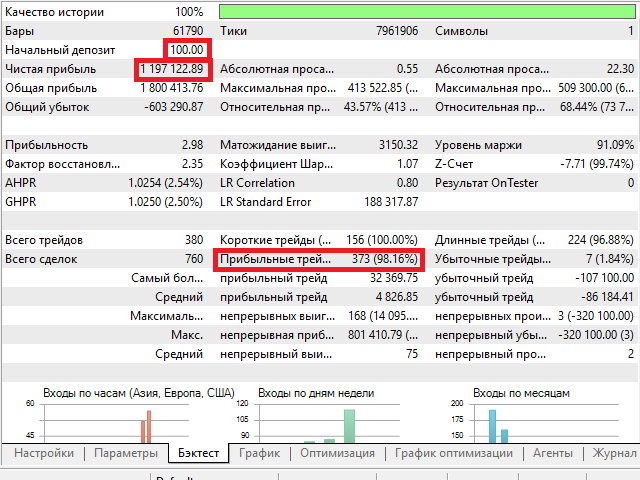The width and height of the screenshot is (640, 480).
Task: Click the Всего сделок value 760
Action: pyautogui.click(x=194, y=258)
